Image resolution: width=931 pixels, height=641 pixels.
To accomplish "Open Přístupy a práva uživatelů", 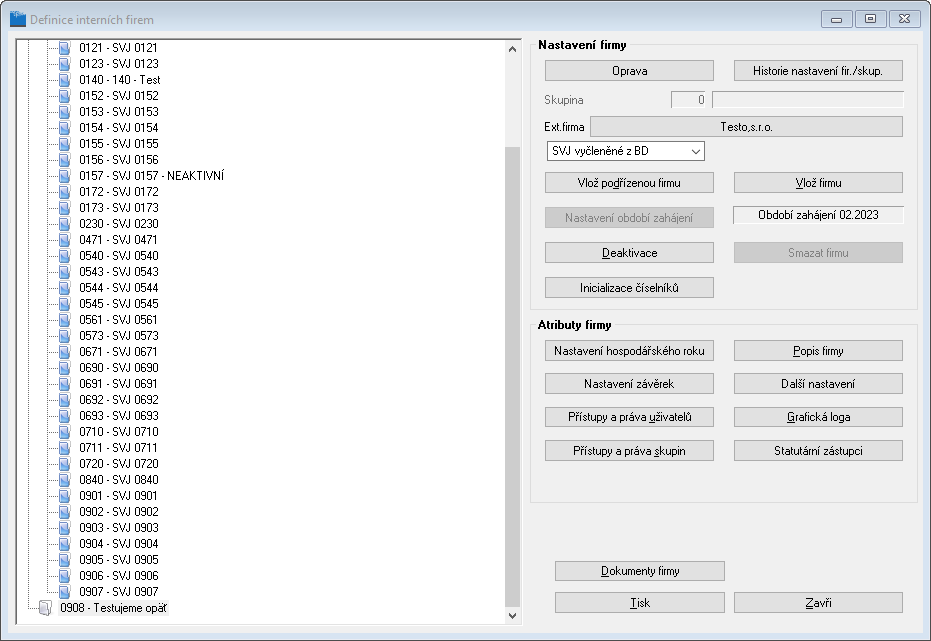I will pyautogui.click(x=629, y=417).
